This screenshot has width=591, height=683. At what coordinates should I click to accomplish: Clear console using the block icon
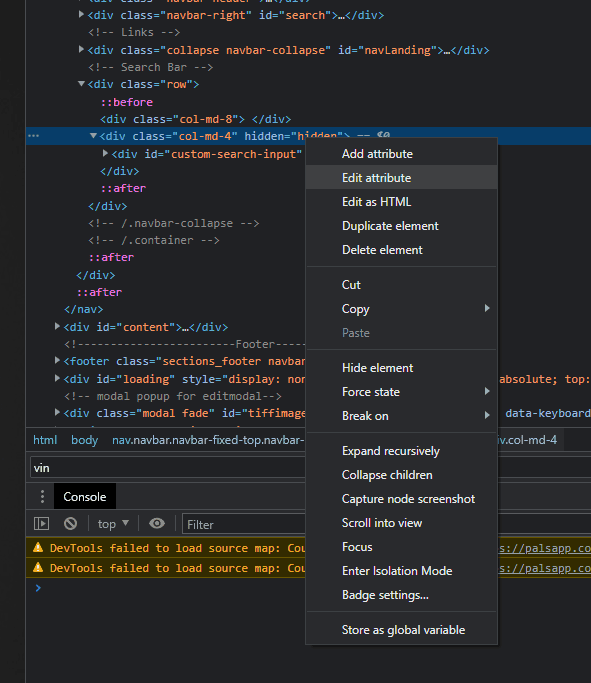(x=70, y=523)
